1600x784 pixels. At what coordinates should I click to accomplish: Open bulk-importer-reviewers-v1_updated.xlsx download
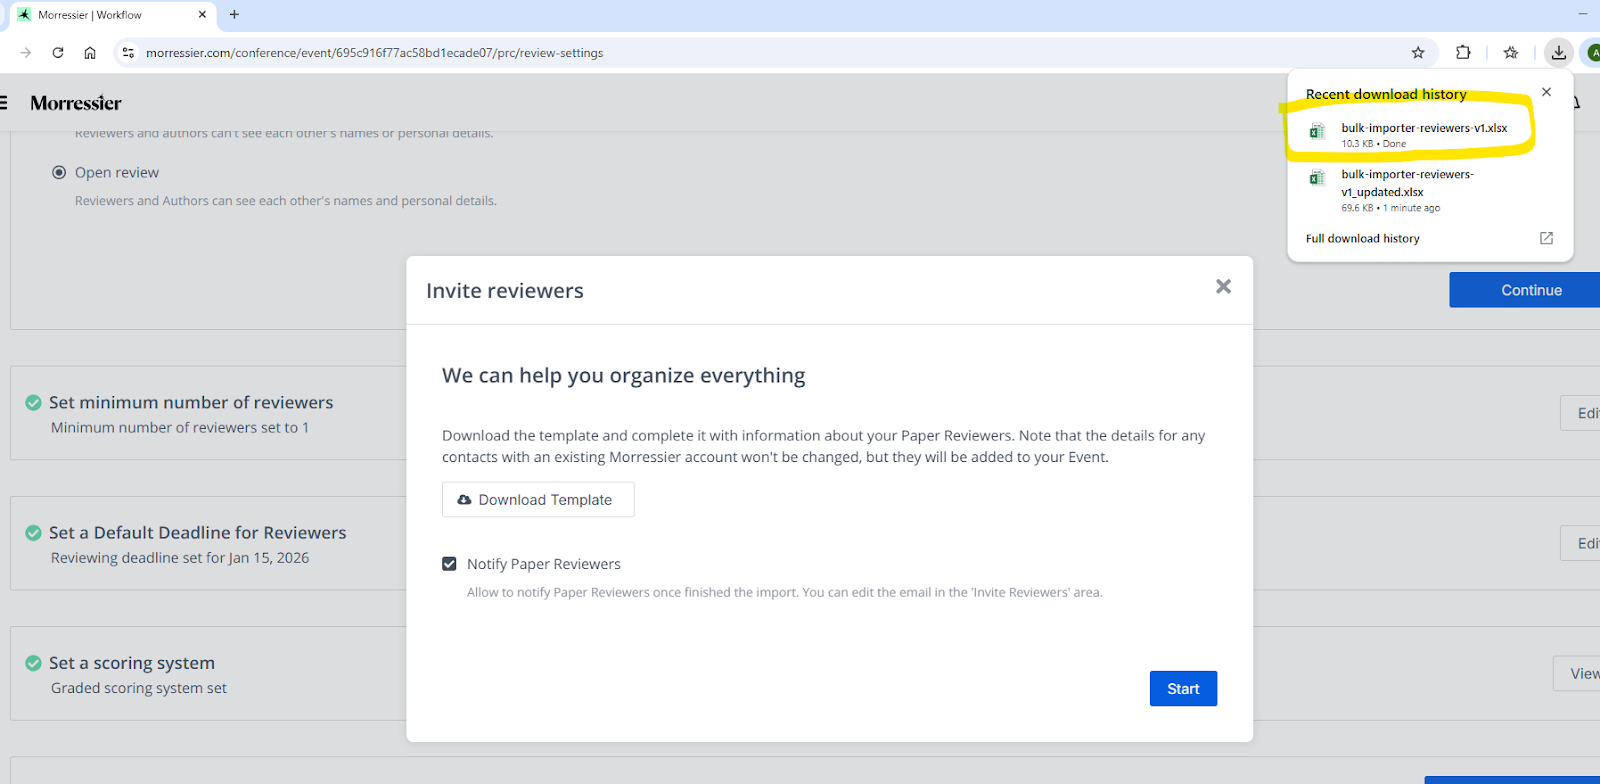(1407, 183)
